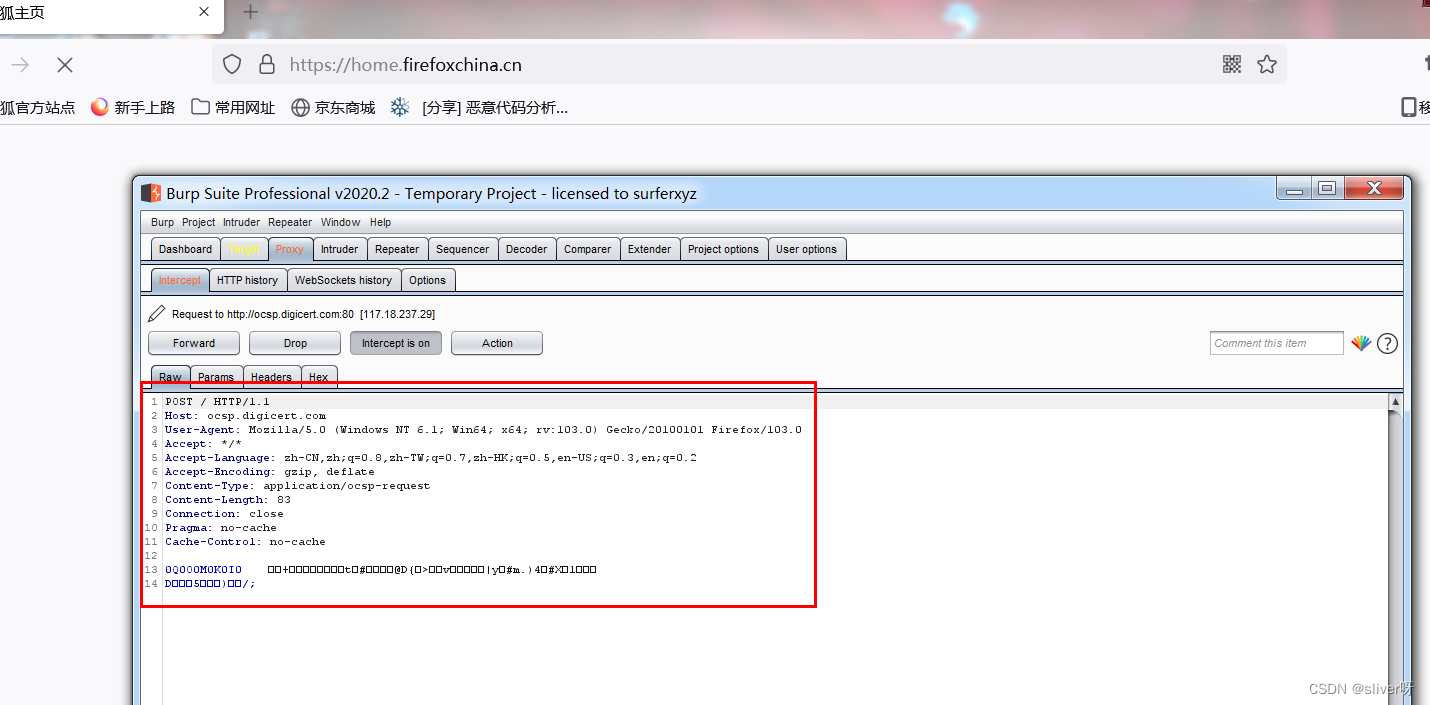
Task: Switch to the User options tab
Action: tap(806, 249)
